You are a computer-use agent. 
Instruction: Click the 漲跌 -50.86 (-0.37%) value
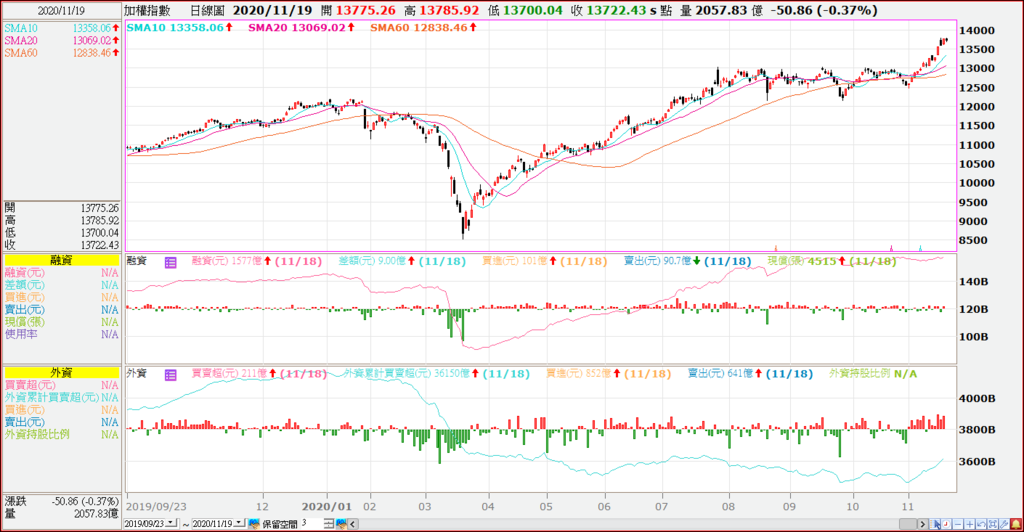coord(86,501)
